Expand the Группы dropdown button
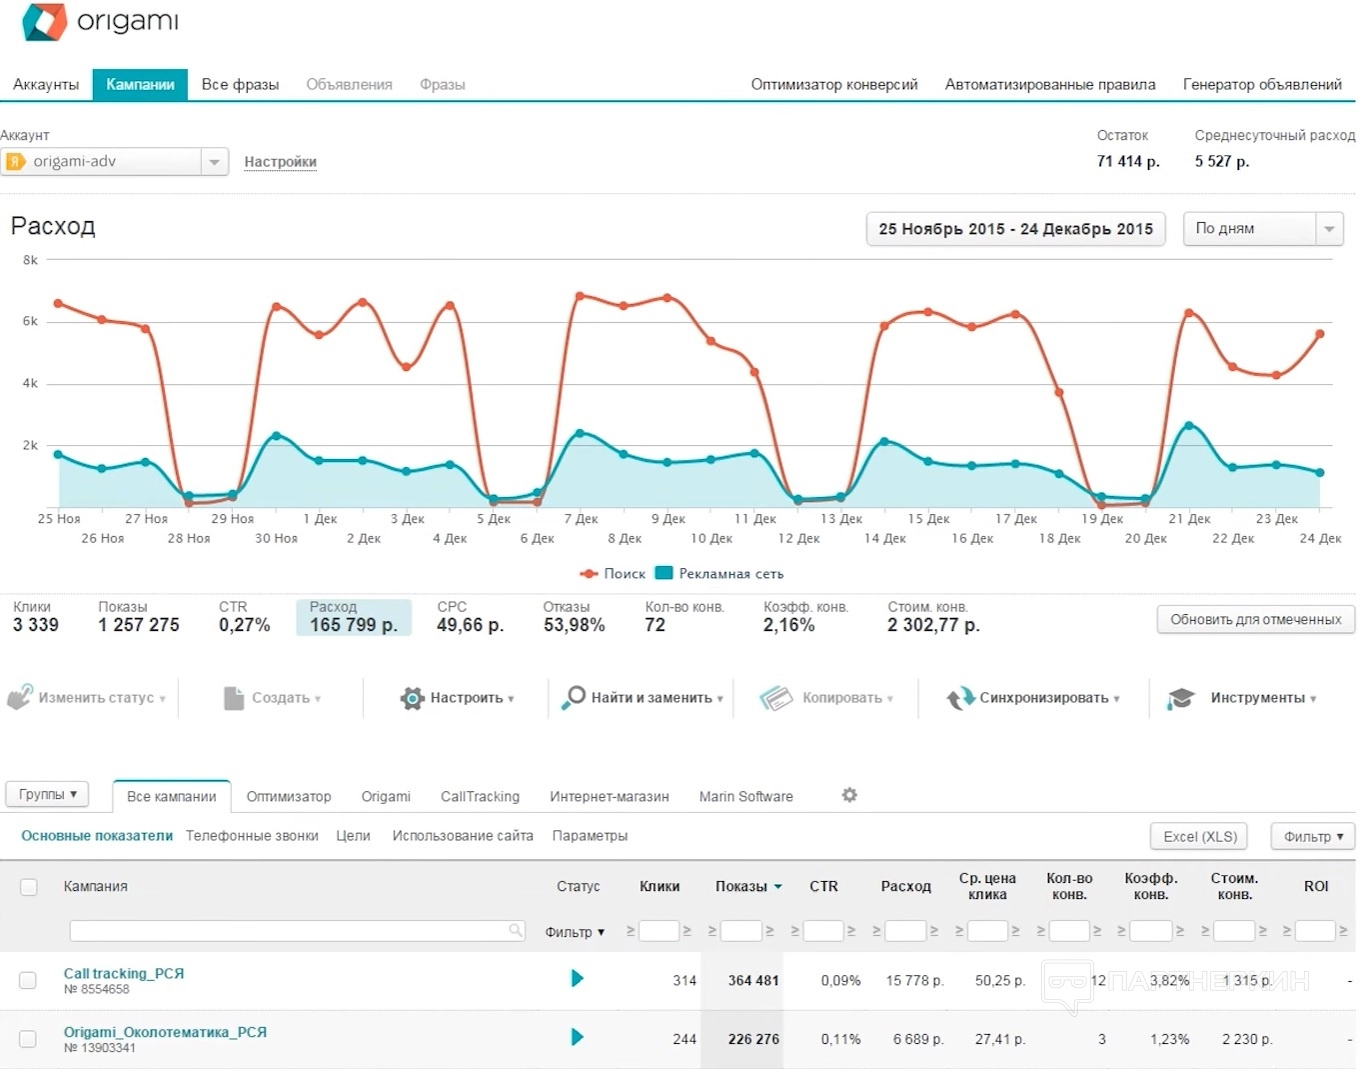Image resolution: width=1361 pixels, height=1069 pixels. 47,794
